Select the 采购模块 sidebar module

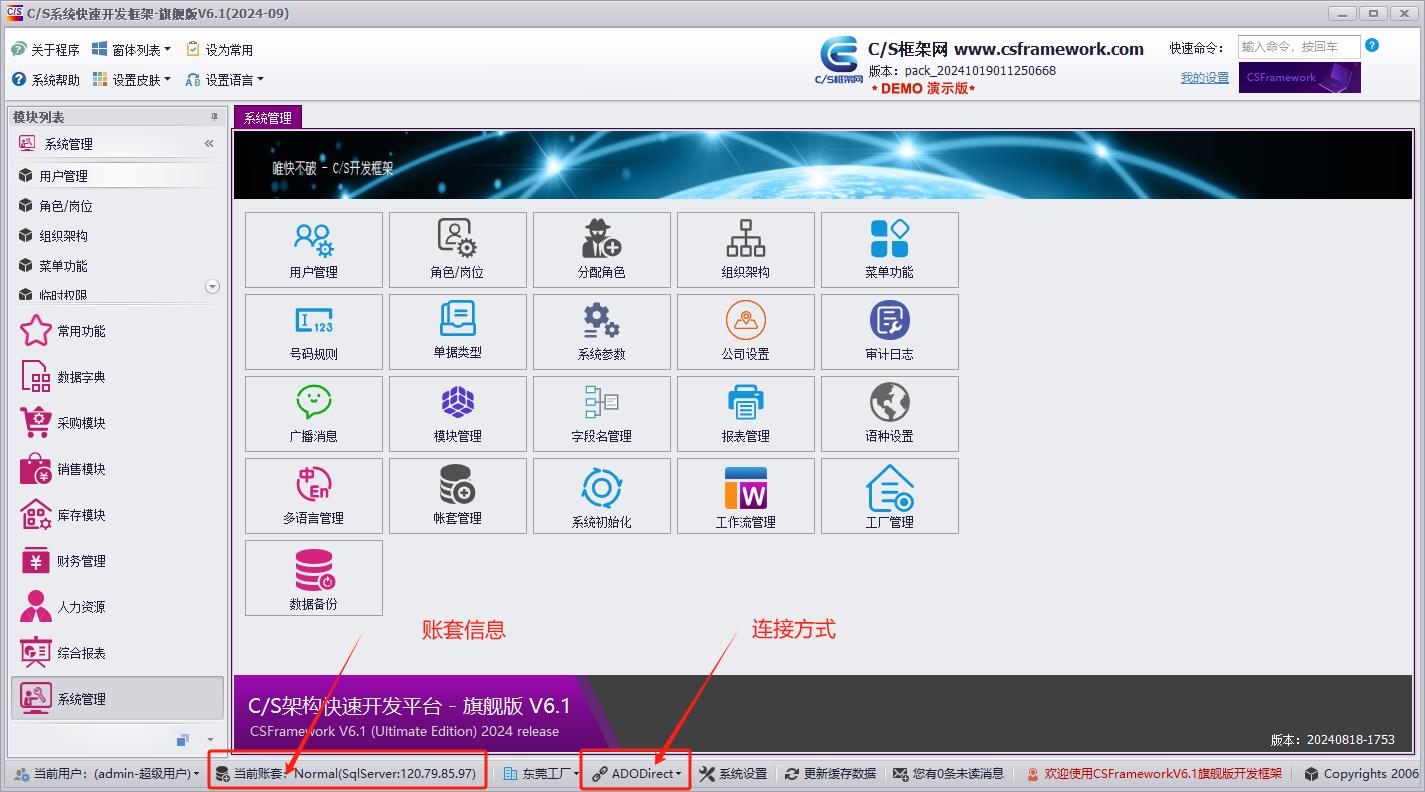80,423
